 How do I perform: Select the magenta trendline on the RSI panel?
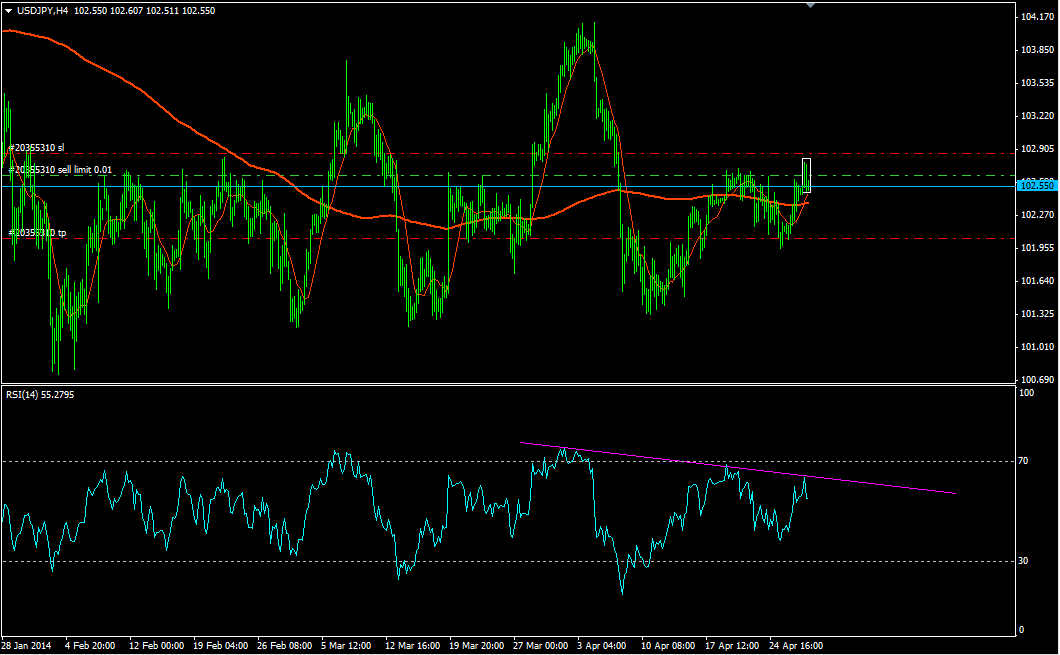737,468
